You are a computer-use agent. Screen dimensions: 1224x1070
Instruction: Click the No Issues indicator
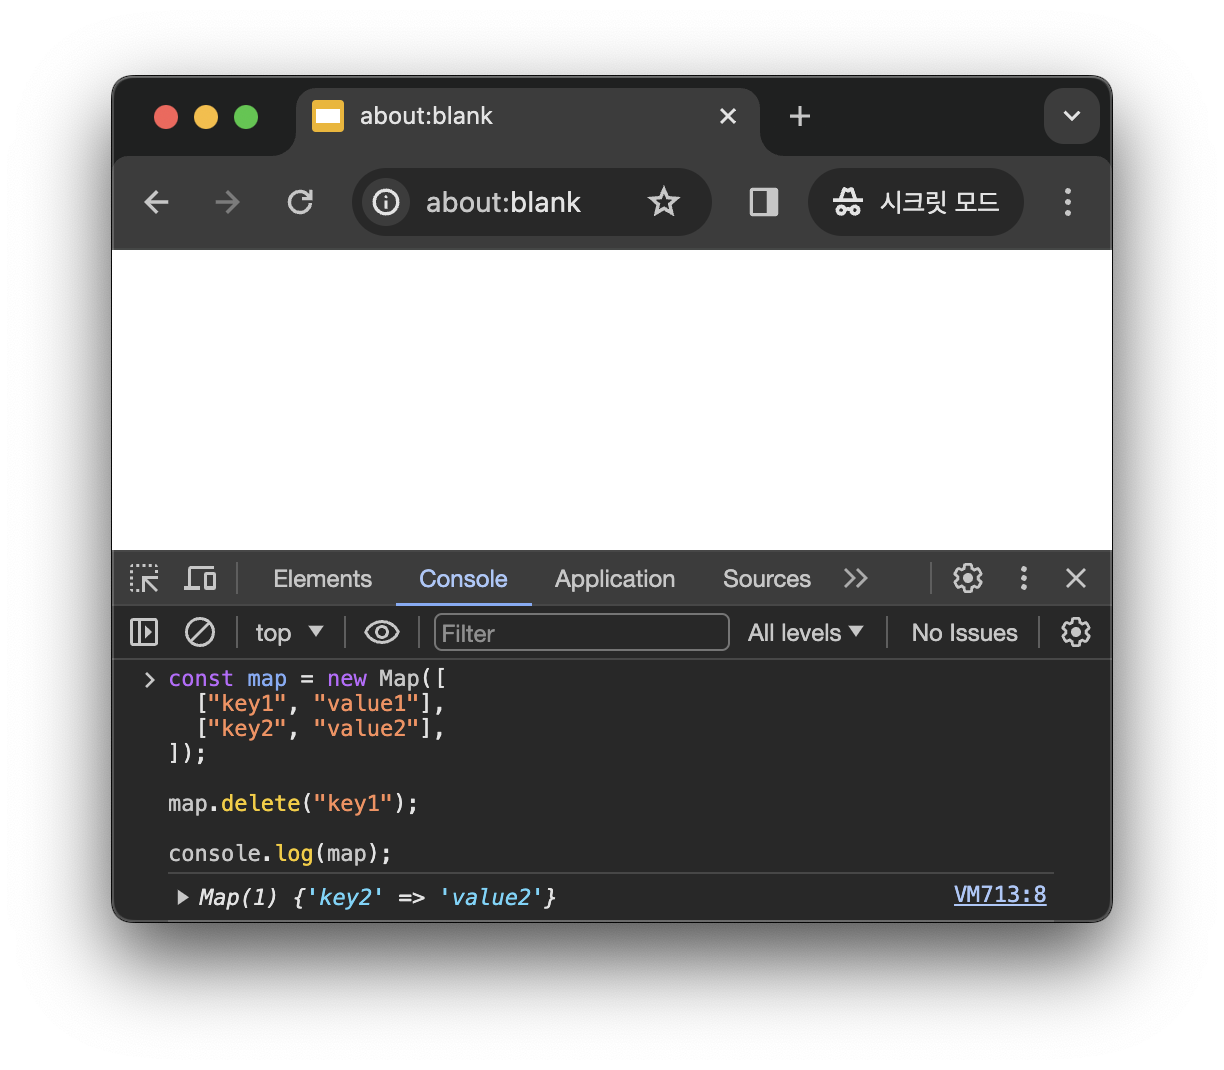(x=964, y=632)
